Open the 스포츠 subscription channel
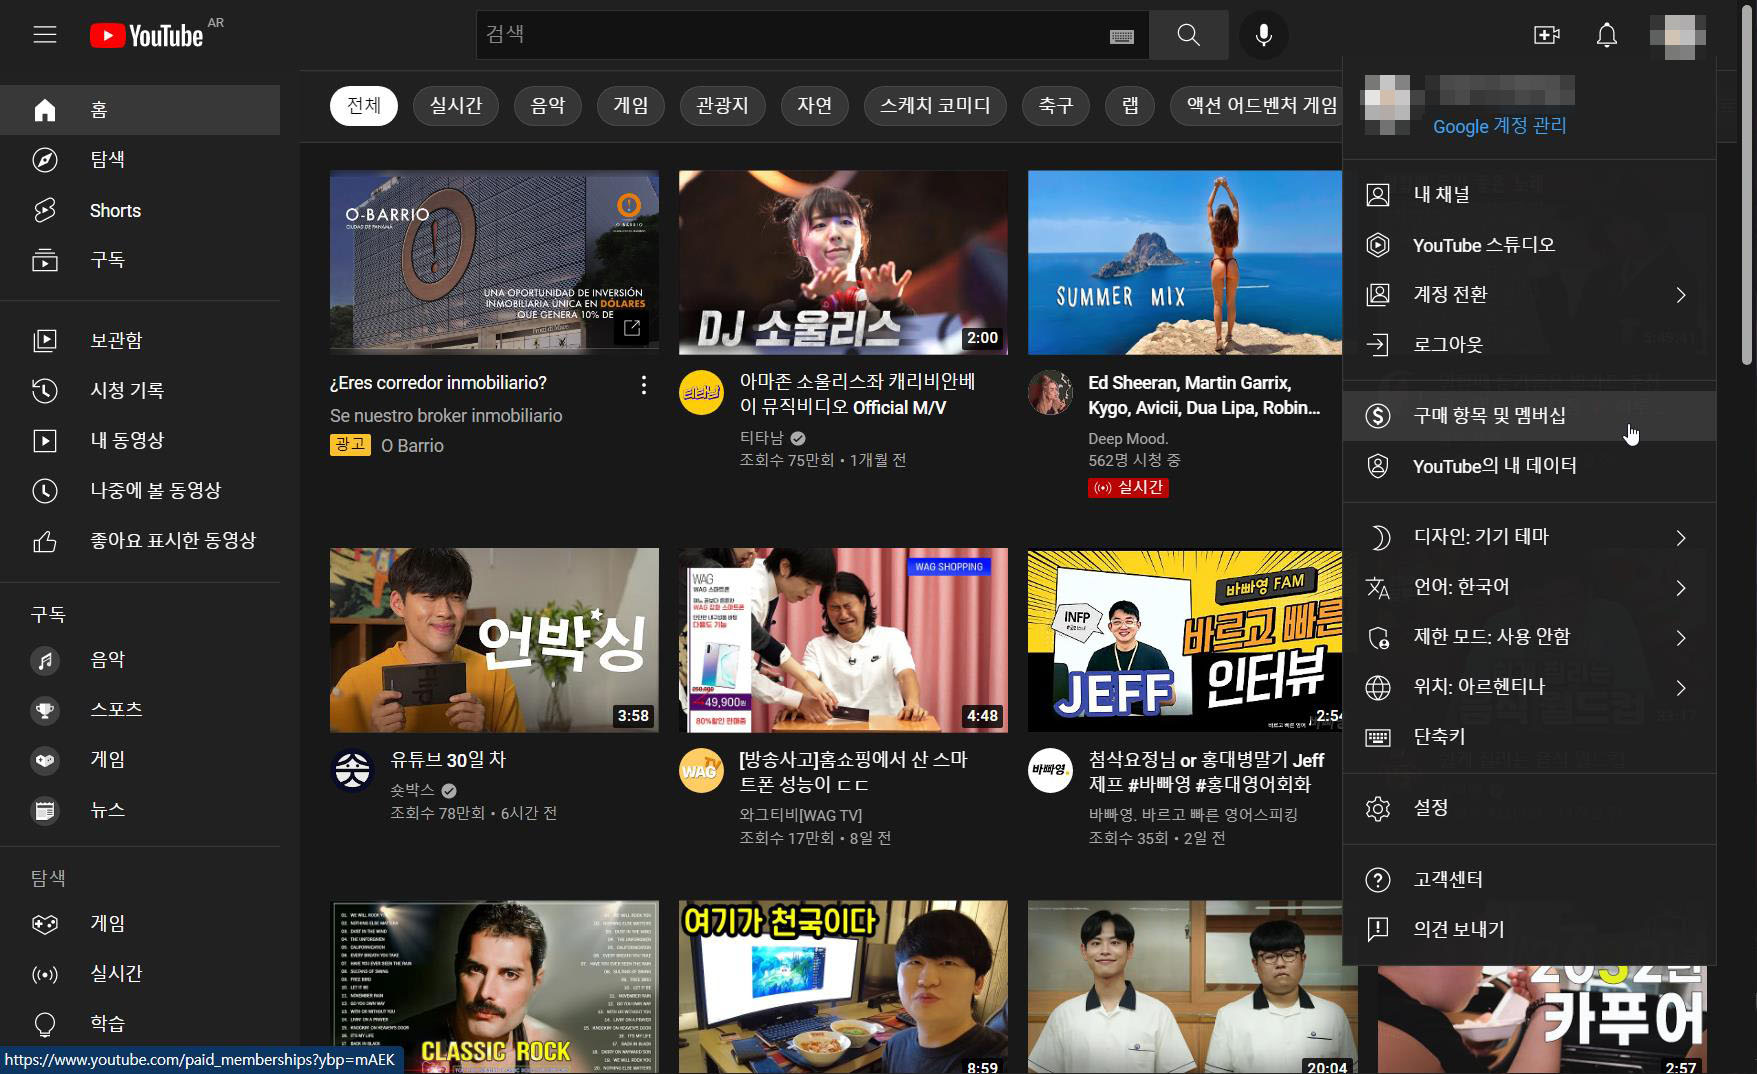Viewport: 1757px width, 1074px height. coord(140,710)
